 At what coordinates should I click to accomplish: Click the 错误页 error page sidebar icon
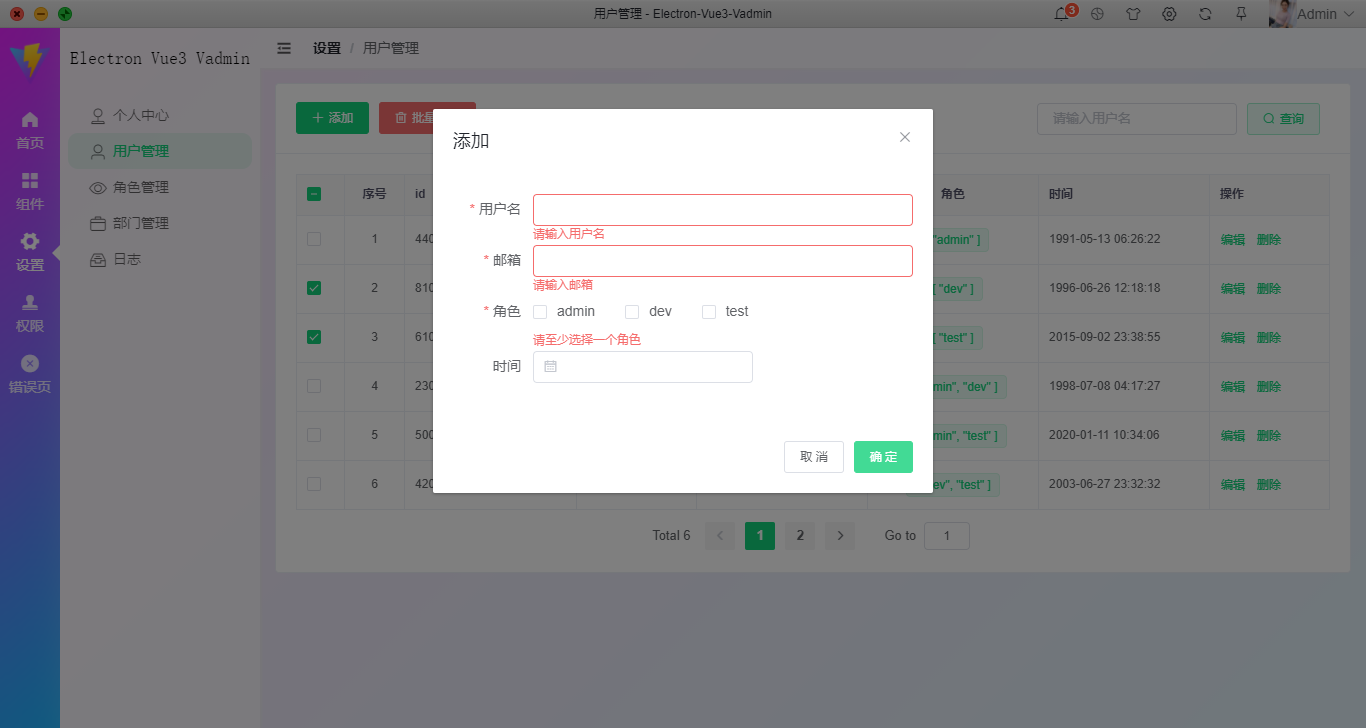29,364
